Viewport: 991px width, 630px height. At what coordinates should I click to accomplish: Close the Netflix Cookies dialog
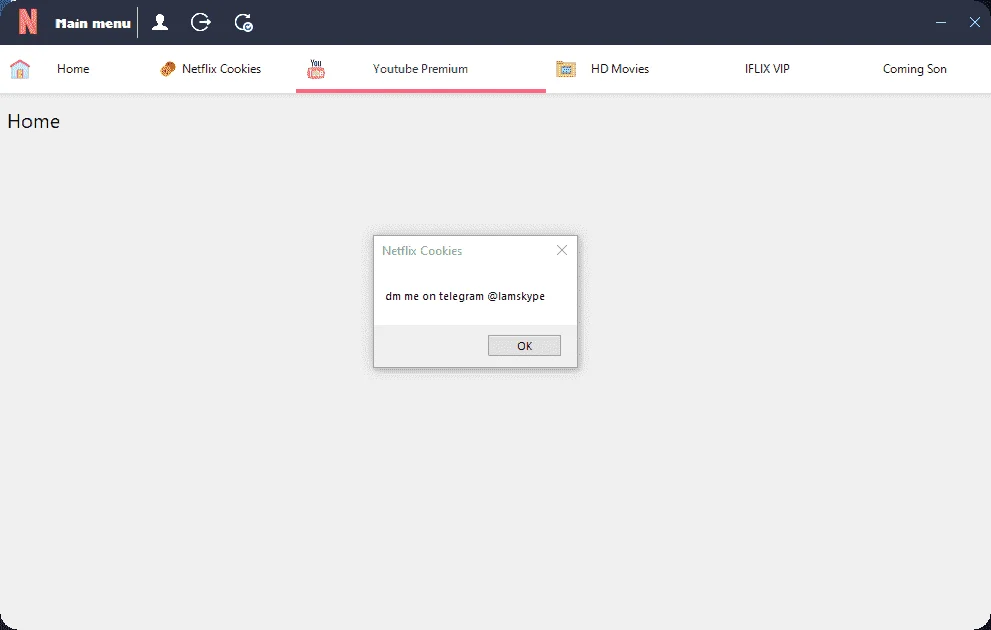coord(562,250)
